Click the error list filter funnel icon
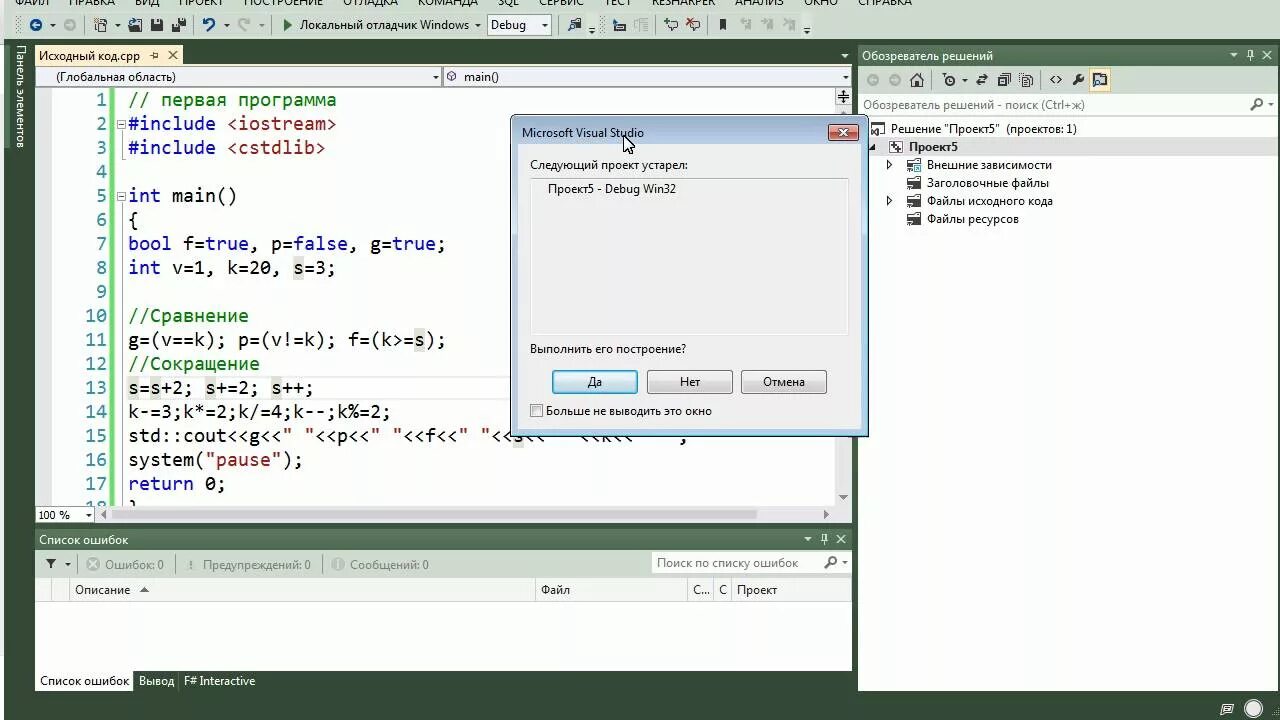This screenshot has width=1280, height=720. pyautogui.click(x=51, y=564)
